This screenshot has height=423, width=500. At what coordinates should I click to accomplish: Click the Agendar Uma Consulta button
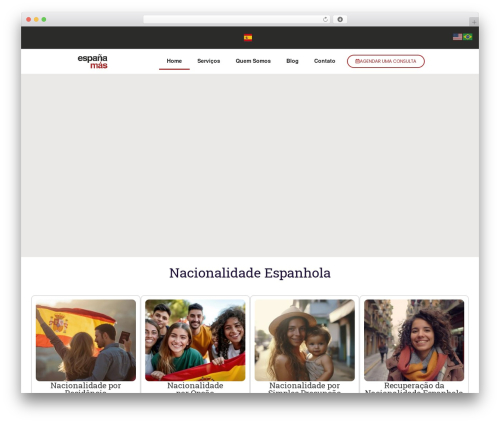(386, 61)
